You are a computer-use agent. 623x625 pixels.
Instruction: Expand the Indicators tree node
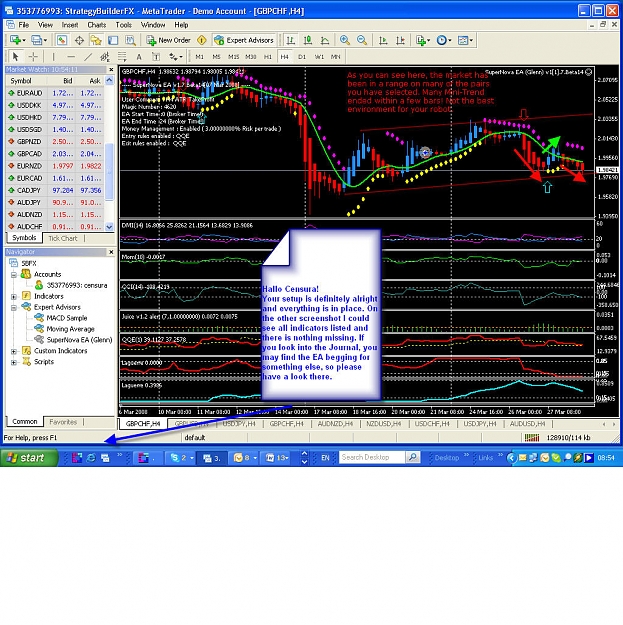click(14, 297)
